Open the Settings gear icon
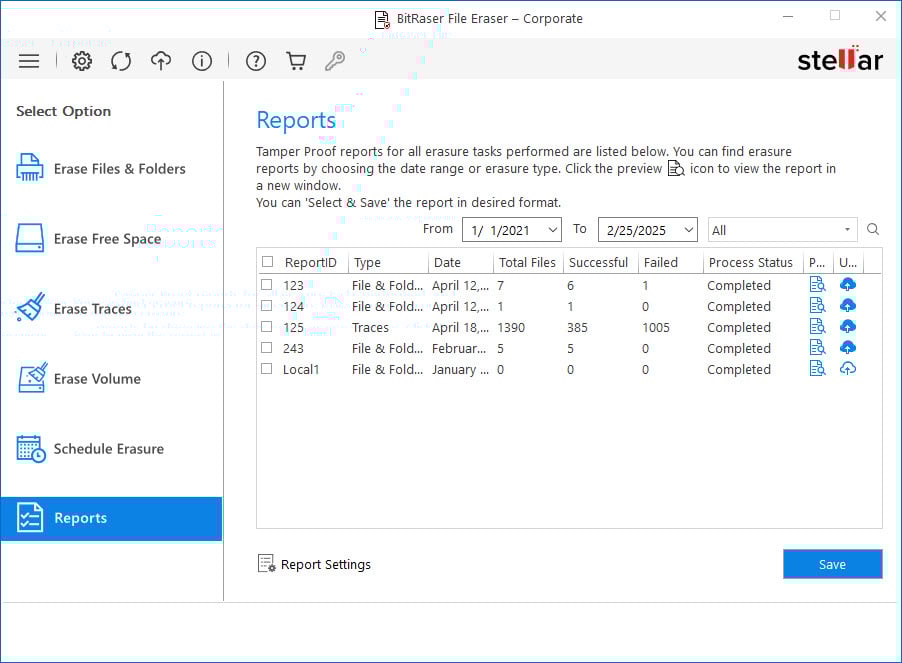This screenshot has width=902, height=663. [82, 61]
